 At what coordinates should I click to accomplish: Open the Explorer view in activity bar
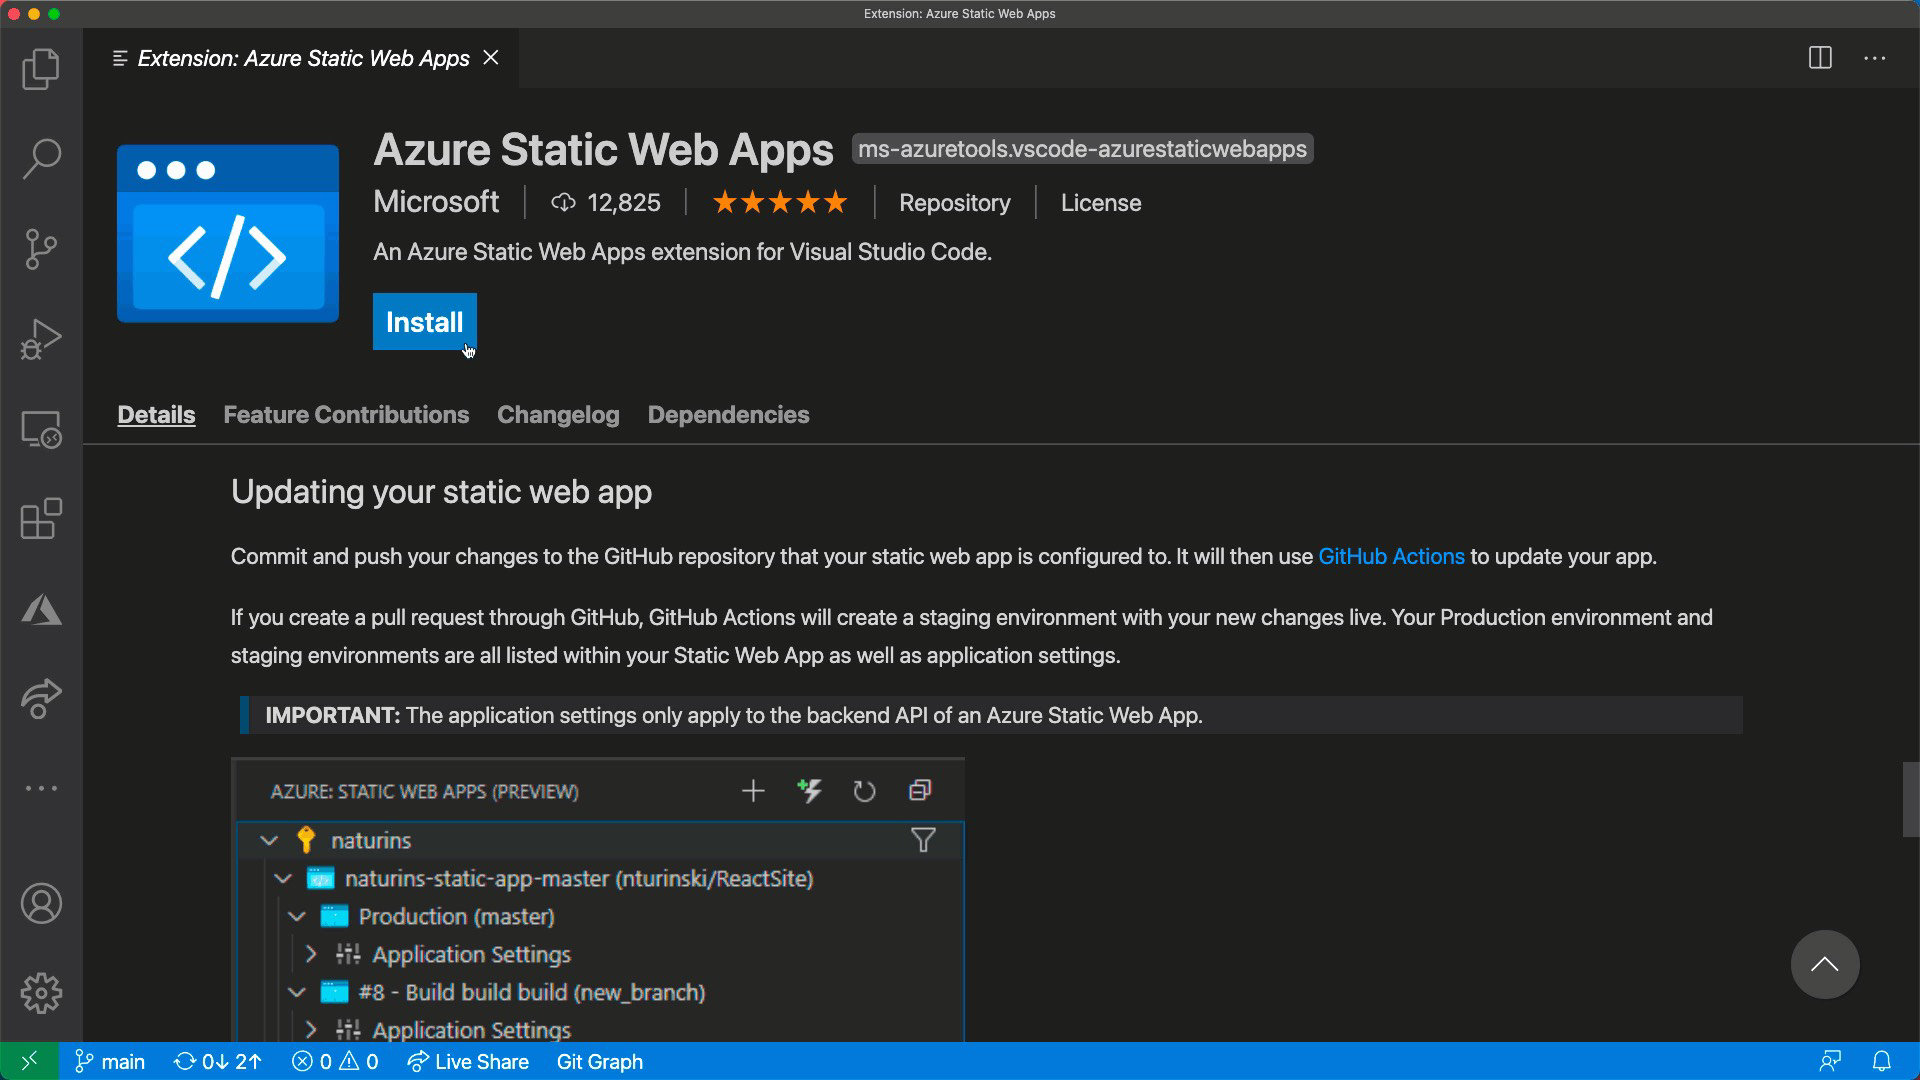click(x=41, y=69)
